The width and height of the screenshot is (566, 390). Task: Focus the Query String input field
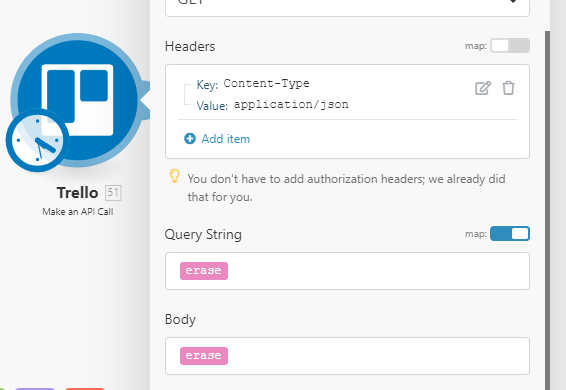[347, 271]
